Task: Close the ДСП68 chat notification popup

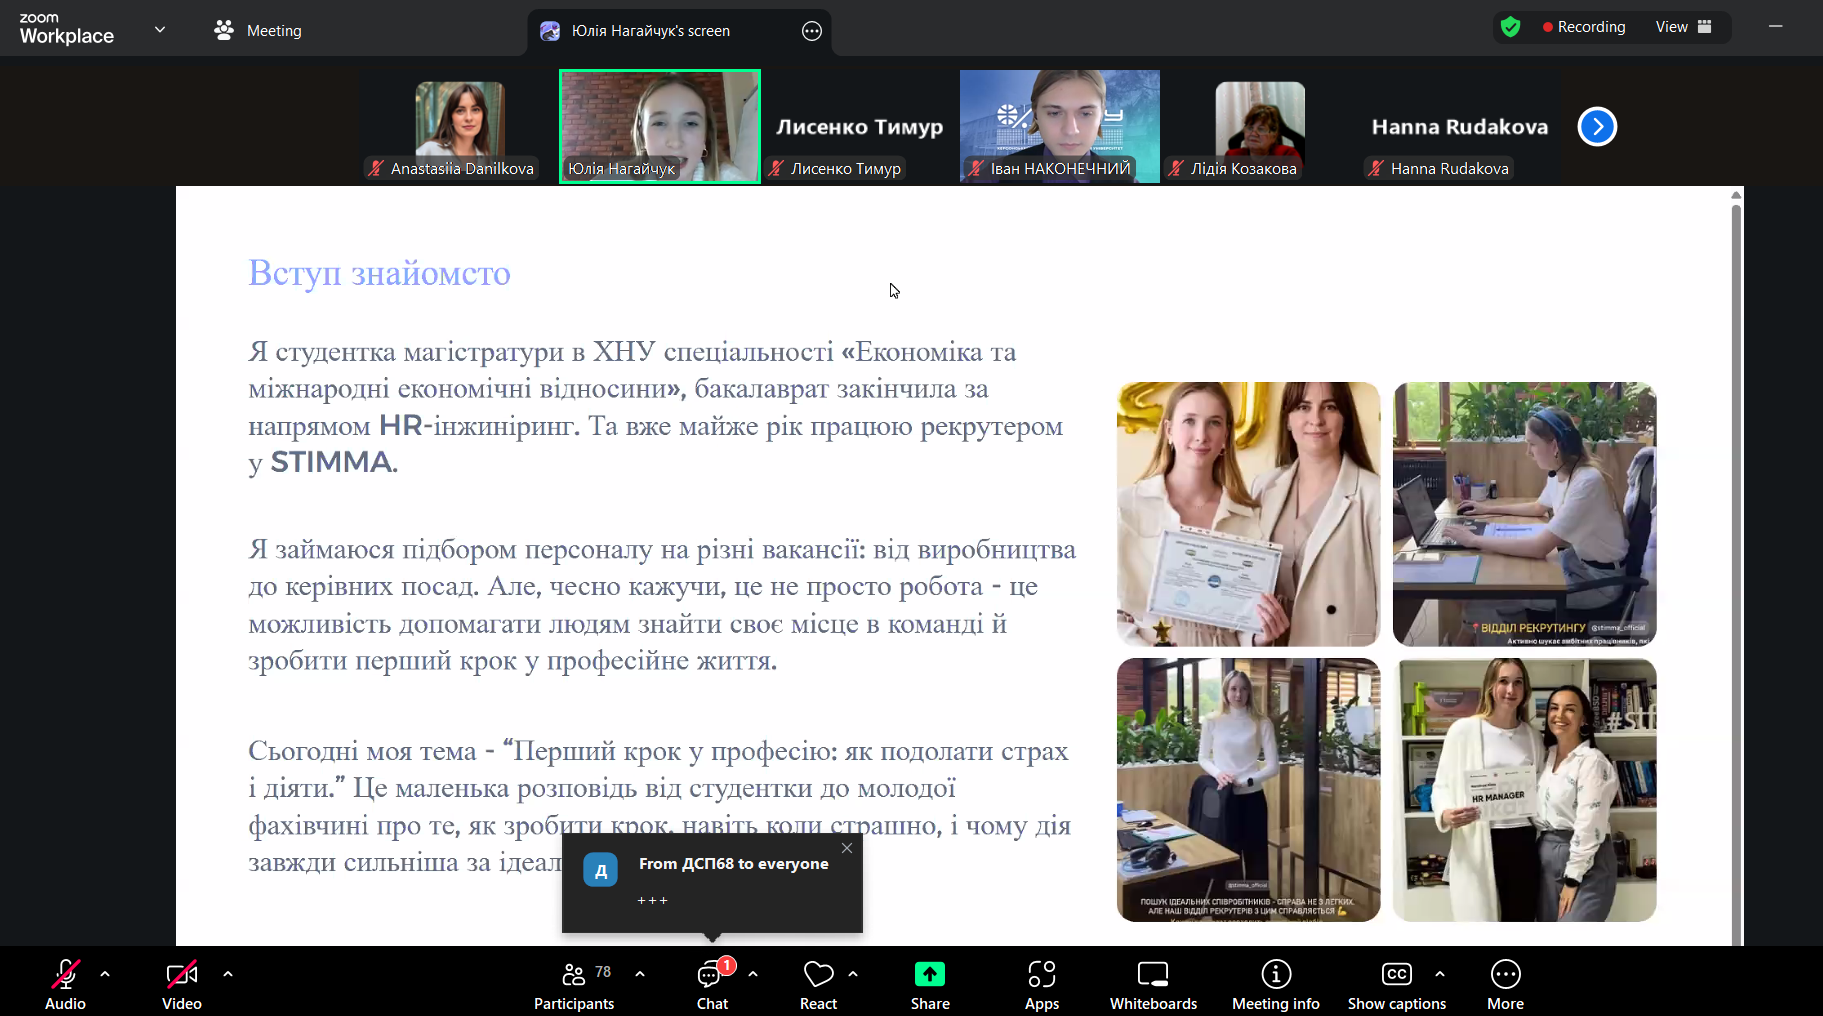Action: 847,848
